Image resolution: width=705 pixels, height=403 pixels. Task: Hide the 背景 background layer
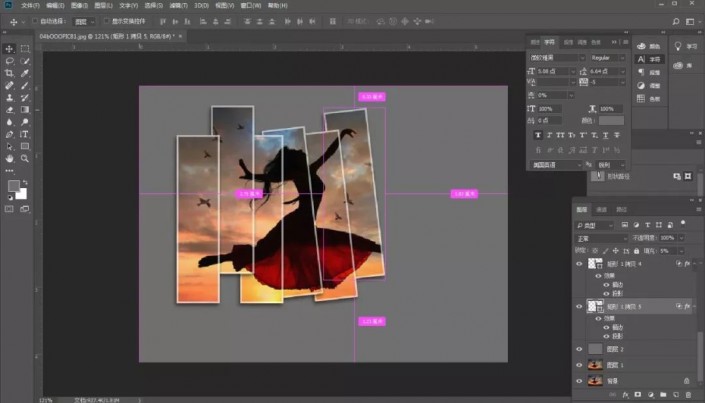579,381
